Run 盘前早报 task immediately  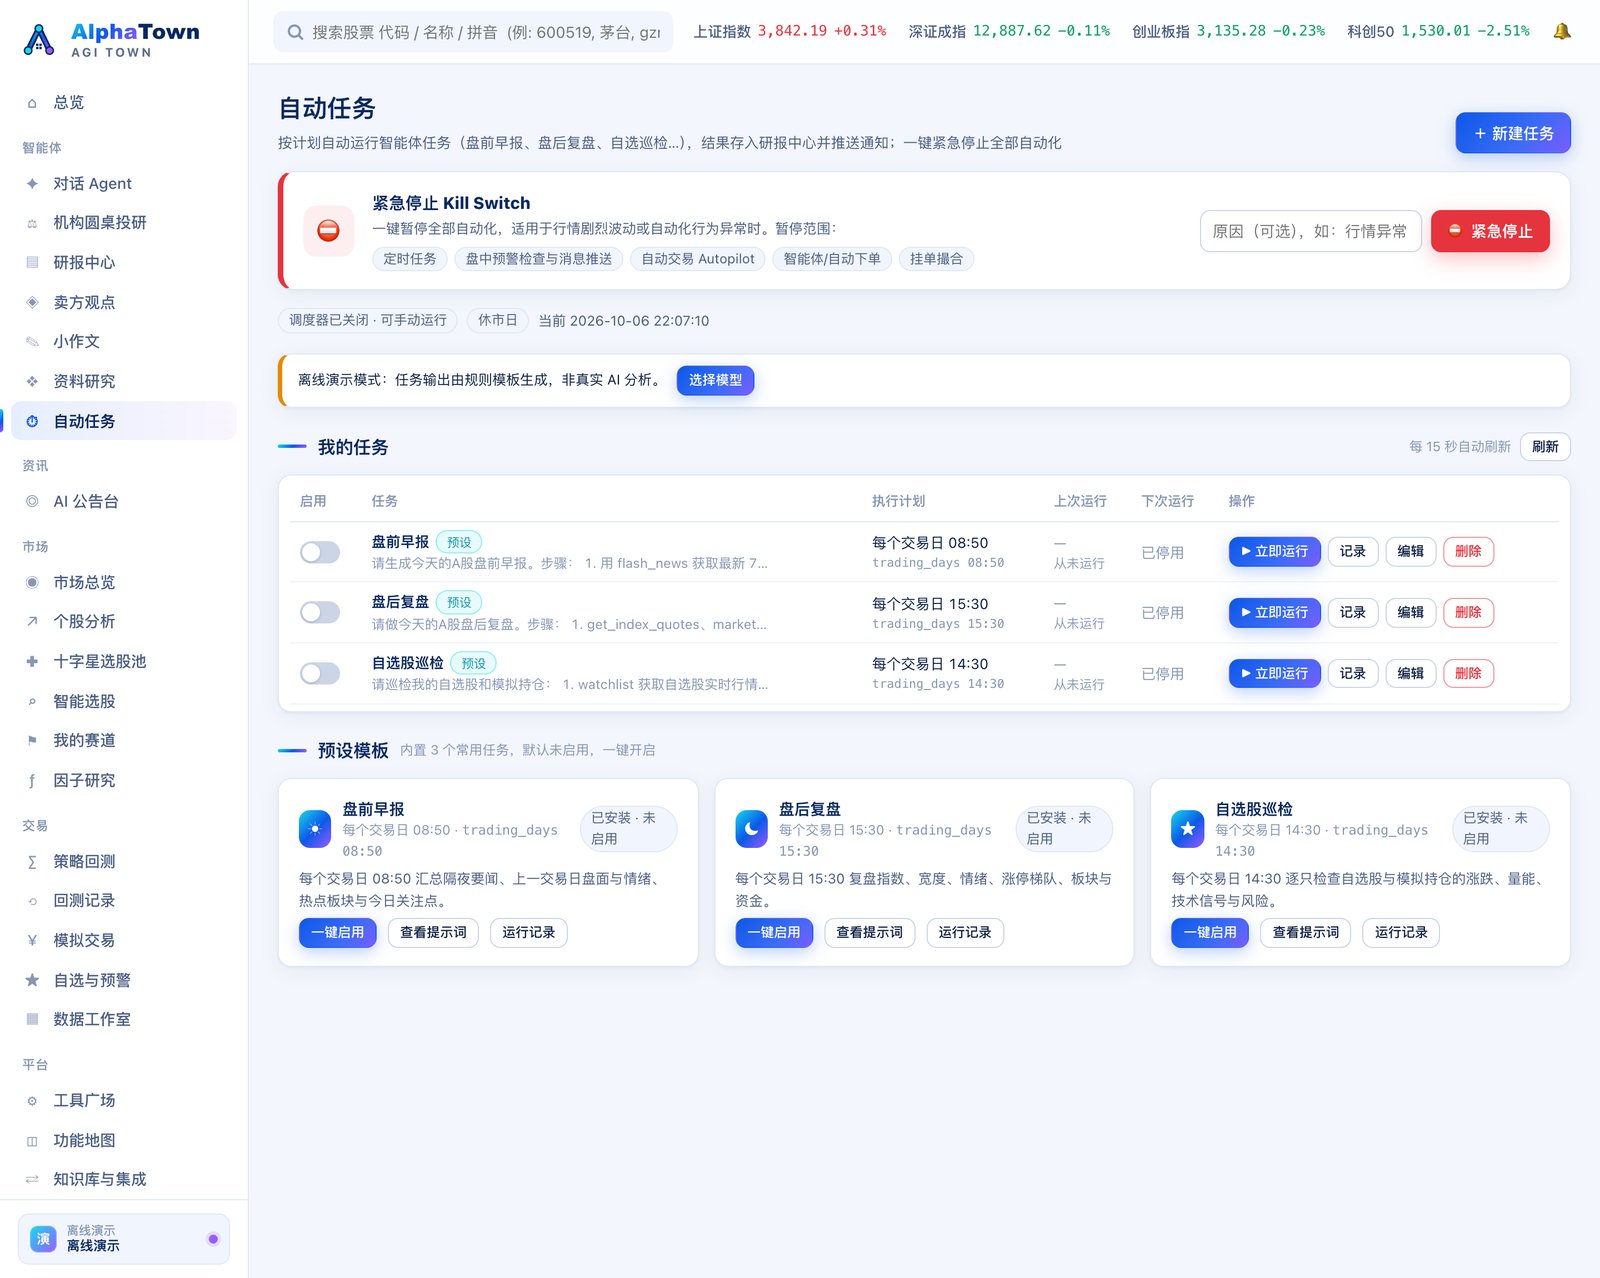tap(1274, 551)
